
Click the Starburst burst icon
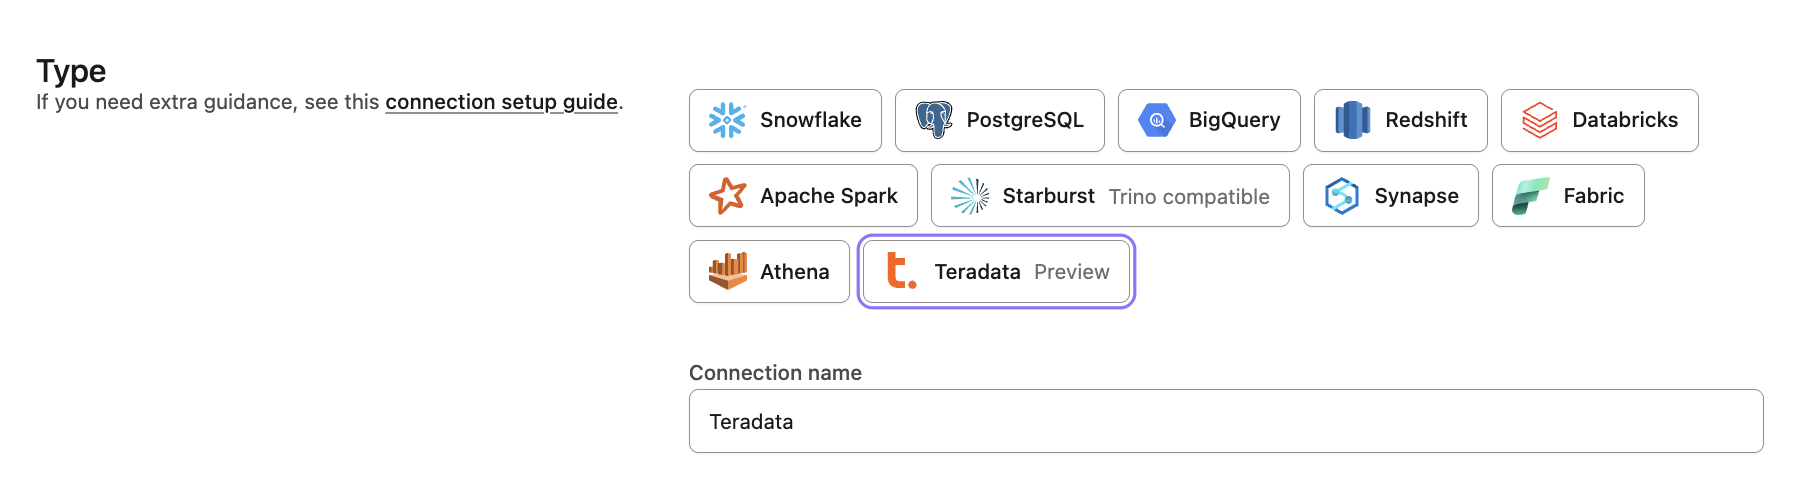point(969,196)
